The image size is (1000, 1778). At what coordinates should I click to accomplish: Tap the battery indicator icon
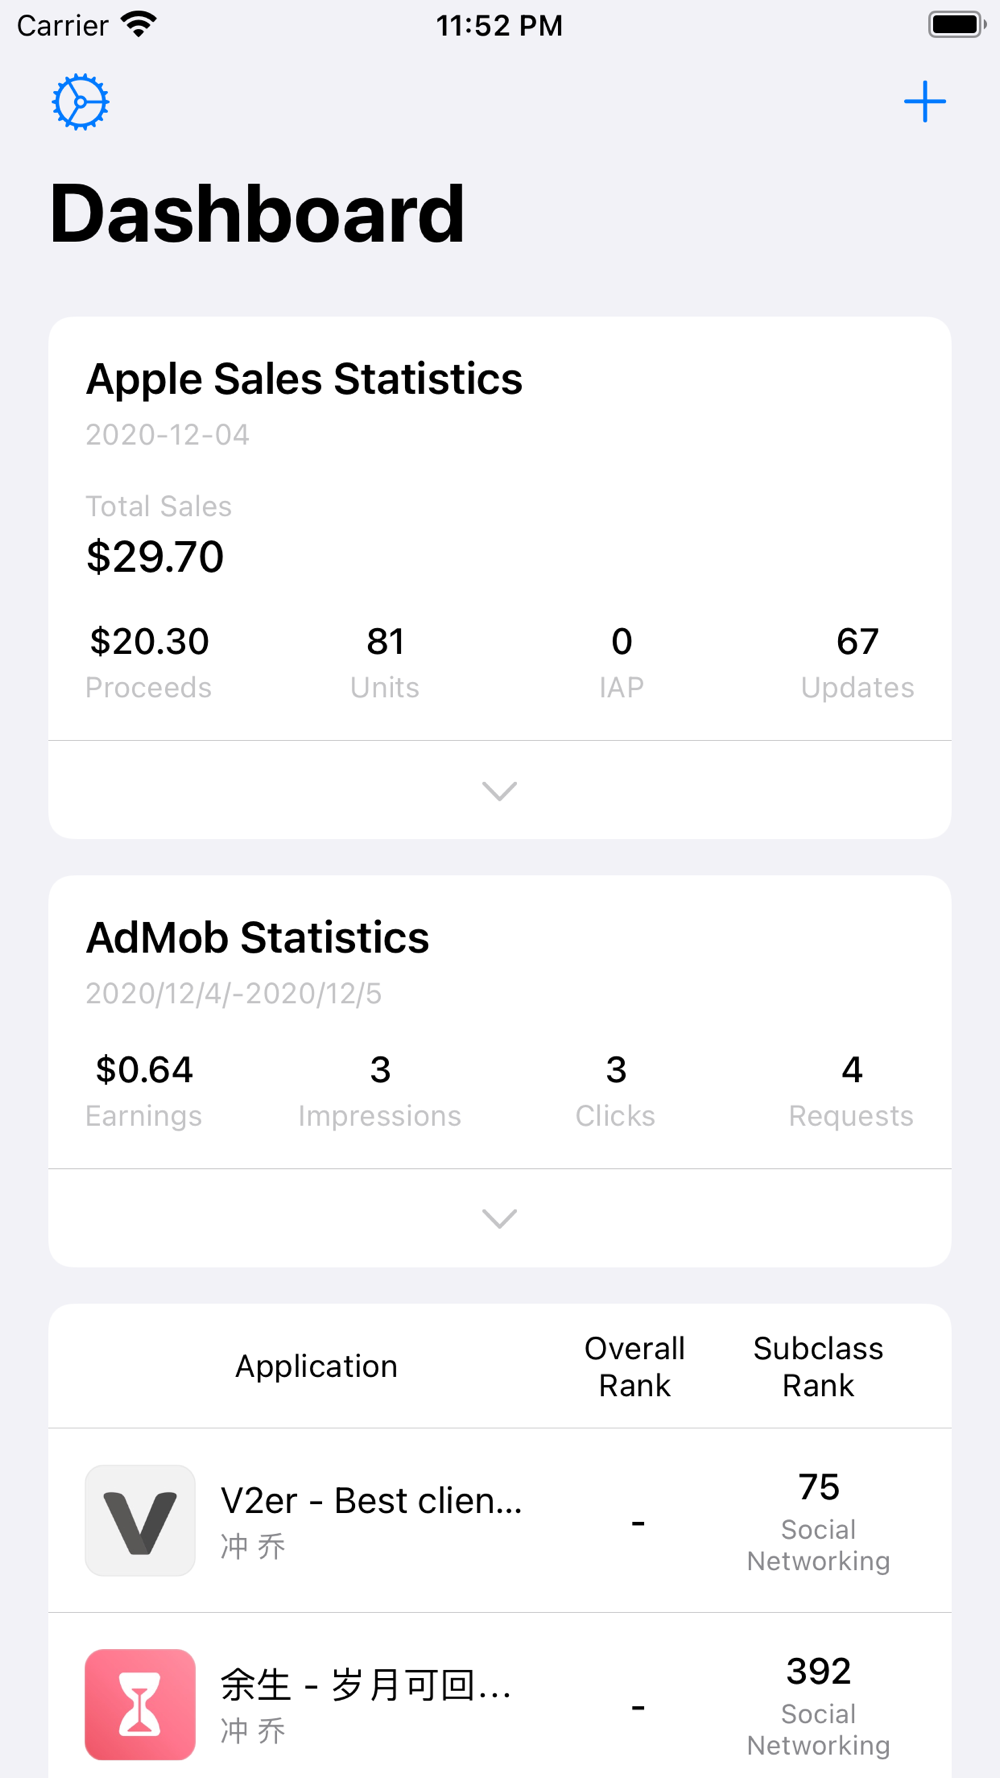click(x=956, y=24)
